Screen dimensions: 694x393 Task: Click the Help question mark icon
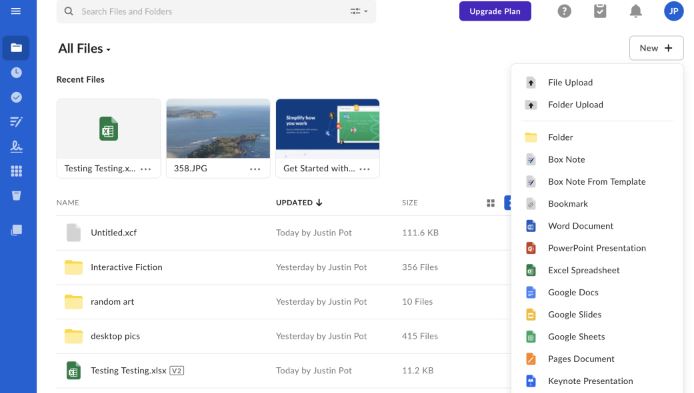pos(564,11)
